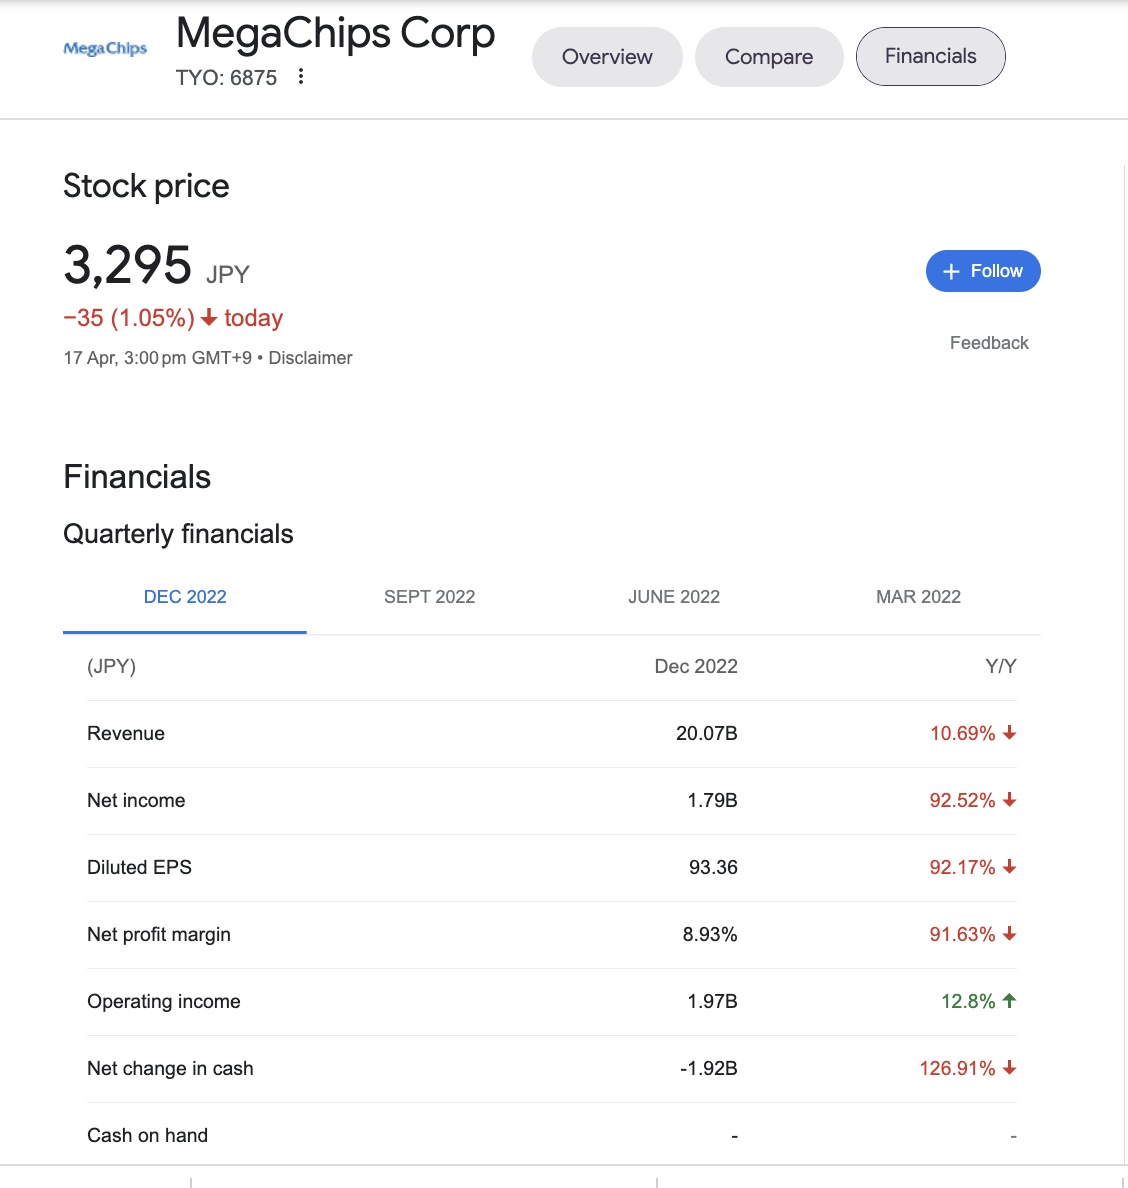Viewport: 1128px width, 1188px height.
Task: Open the three-dot more options menu
Action: click(x=301, y=77)
